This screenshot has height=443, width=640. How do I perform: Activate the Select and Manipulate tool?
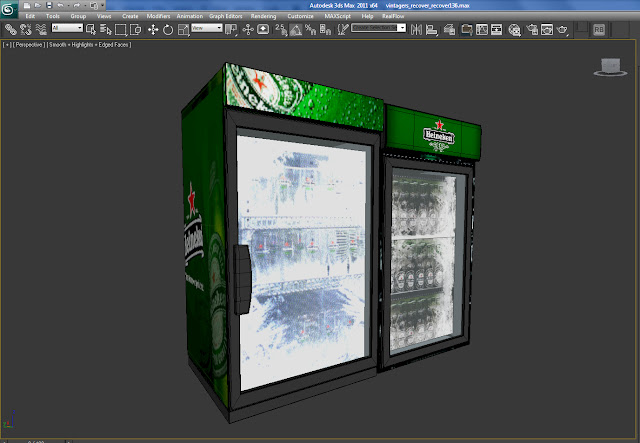pos(248,29)
